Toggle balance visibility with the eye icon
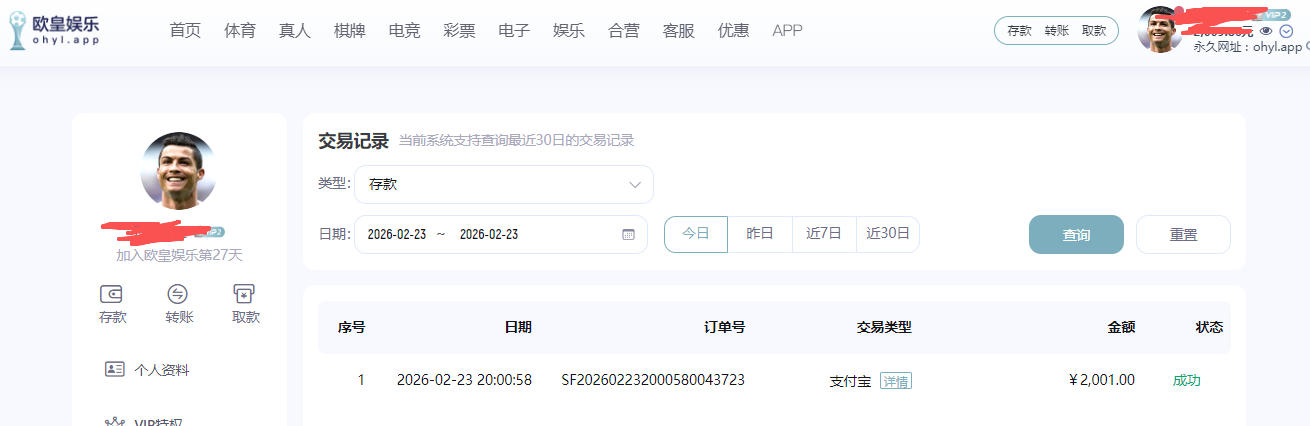This screenshot has width=1310, height=426. [1266, 31]
